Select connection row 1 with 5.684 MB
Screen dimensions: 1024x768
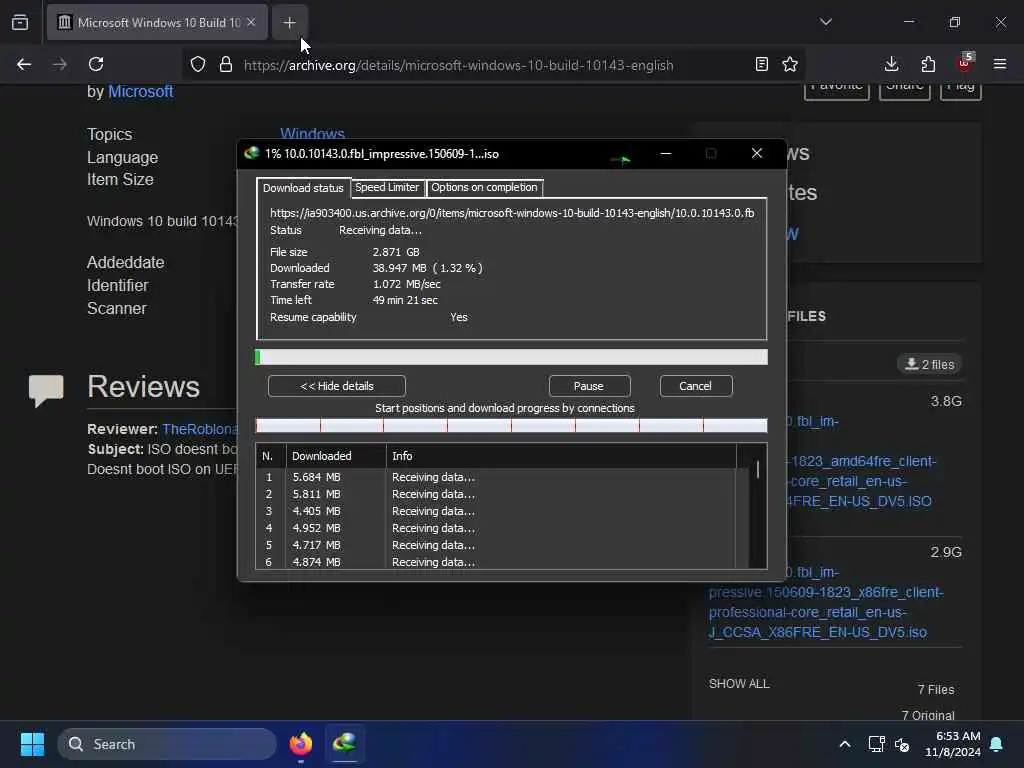click(496, 477)
